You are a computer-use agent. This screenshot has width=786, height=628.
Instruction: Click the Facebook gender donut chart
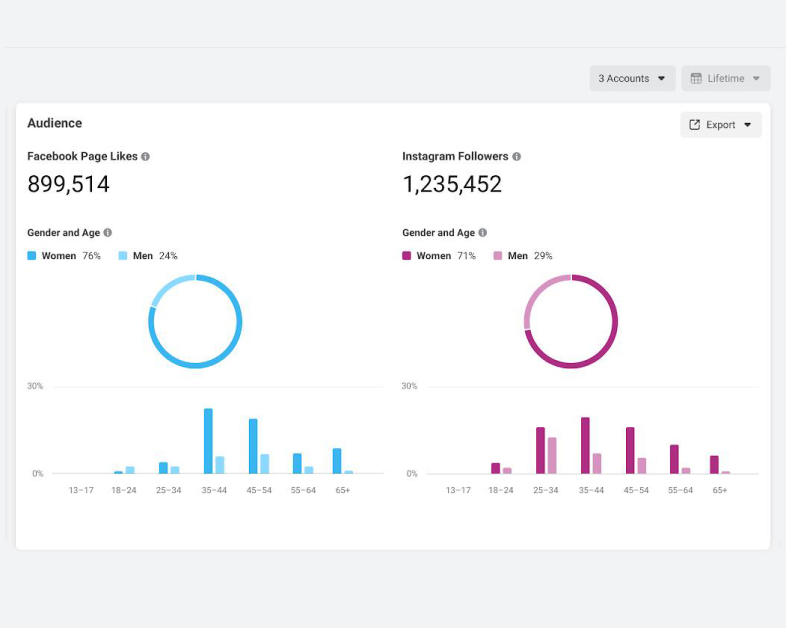click(x=195, y=321)
